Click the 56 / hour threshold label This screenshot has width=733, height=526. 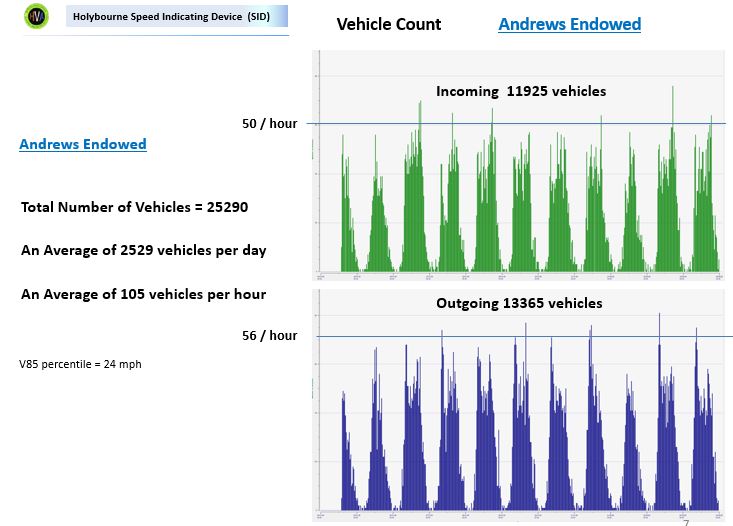tap(269, 336)
